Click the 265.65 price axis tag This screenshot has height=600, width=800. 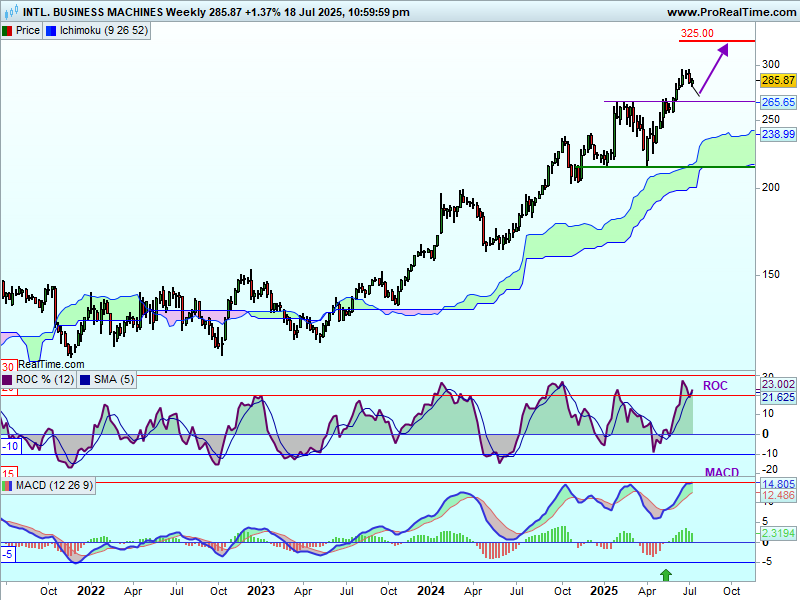[778, 102]
